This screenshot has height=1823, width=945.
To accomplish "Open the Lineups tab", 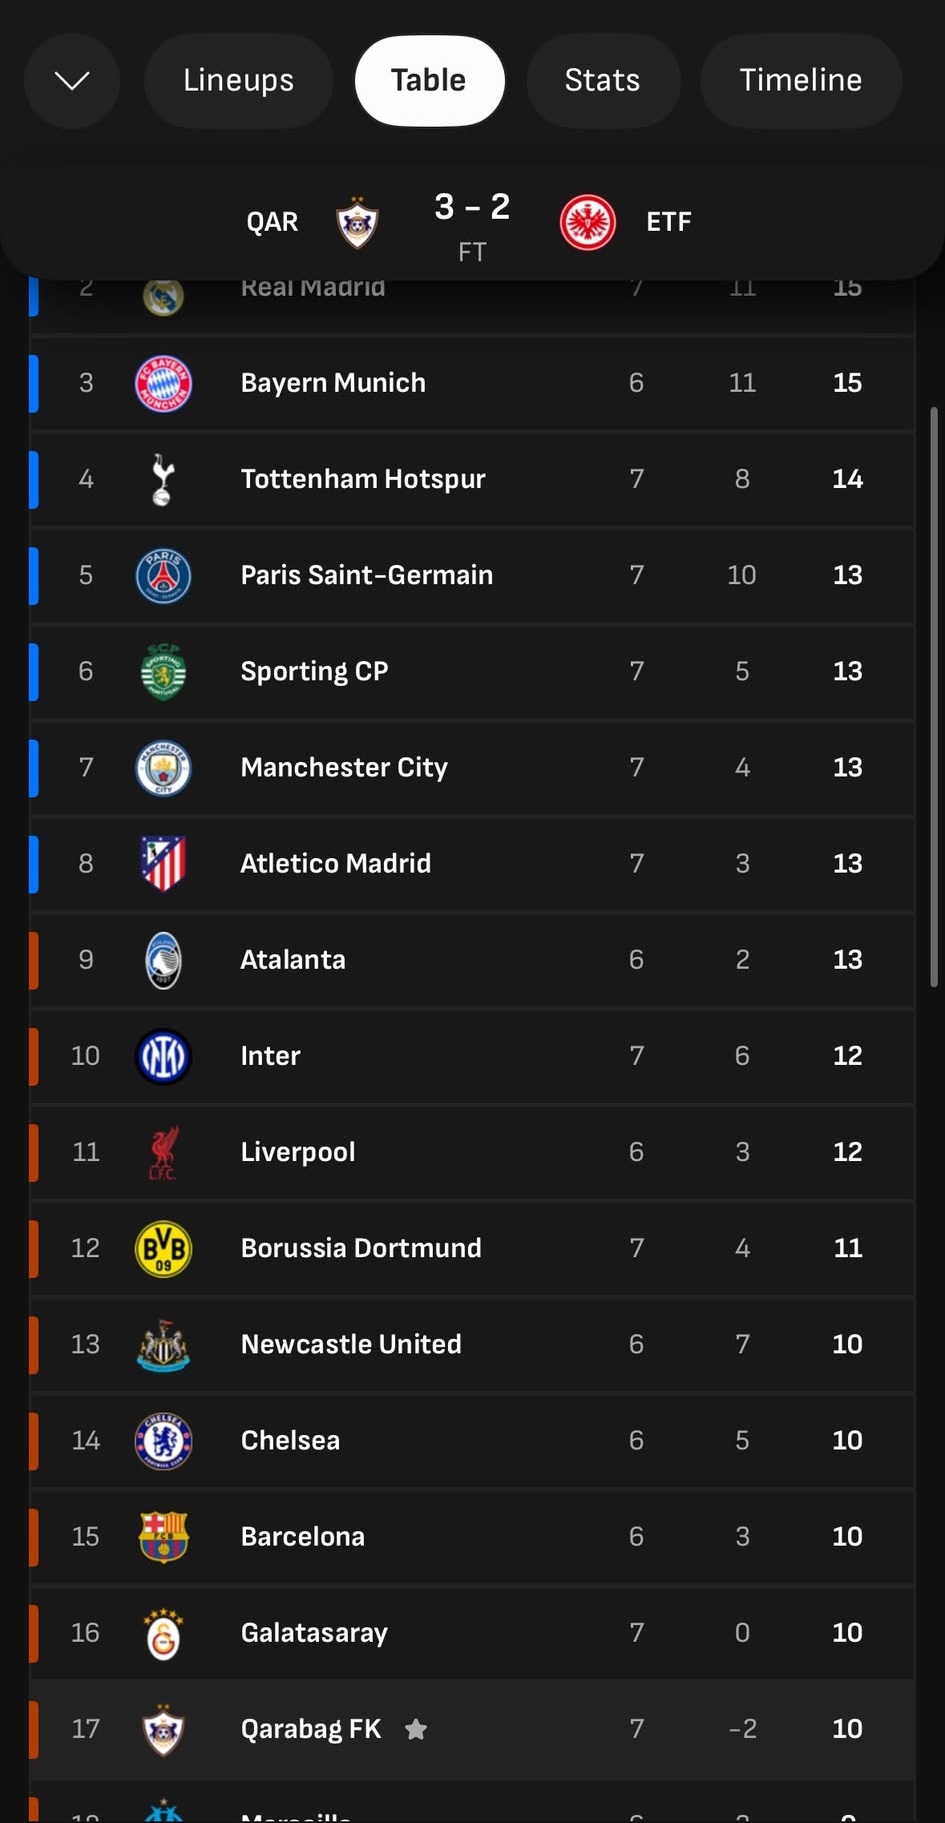I will click(x=238, y=81).
